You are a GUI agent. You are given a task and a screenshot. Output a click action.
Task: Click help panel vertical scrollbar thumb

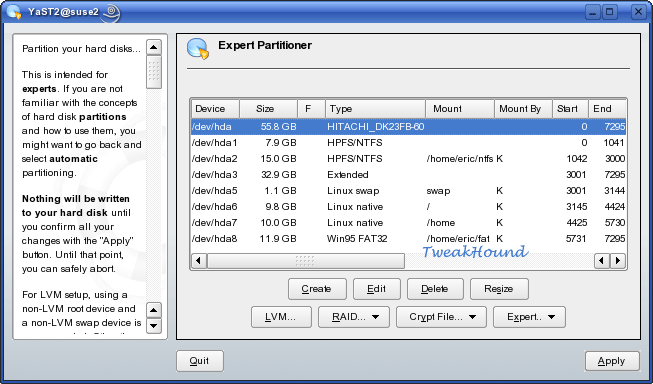pos(154,72)
